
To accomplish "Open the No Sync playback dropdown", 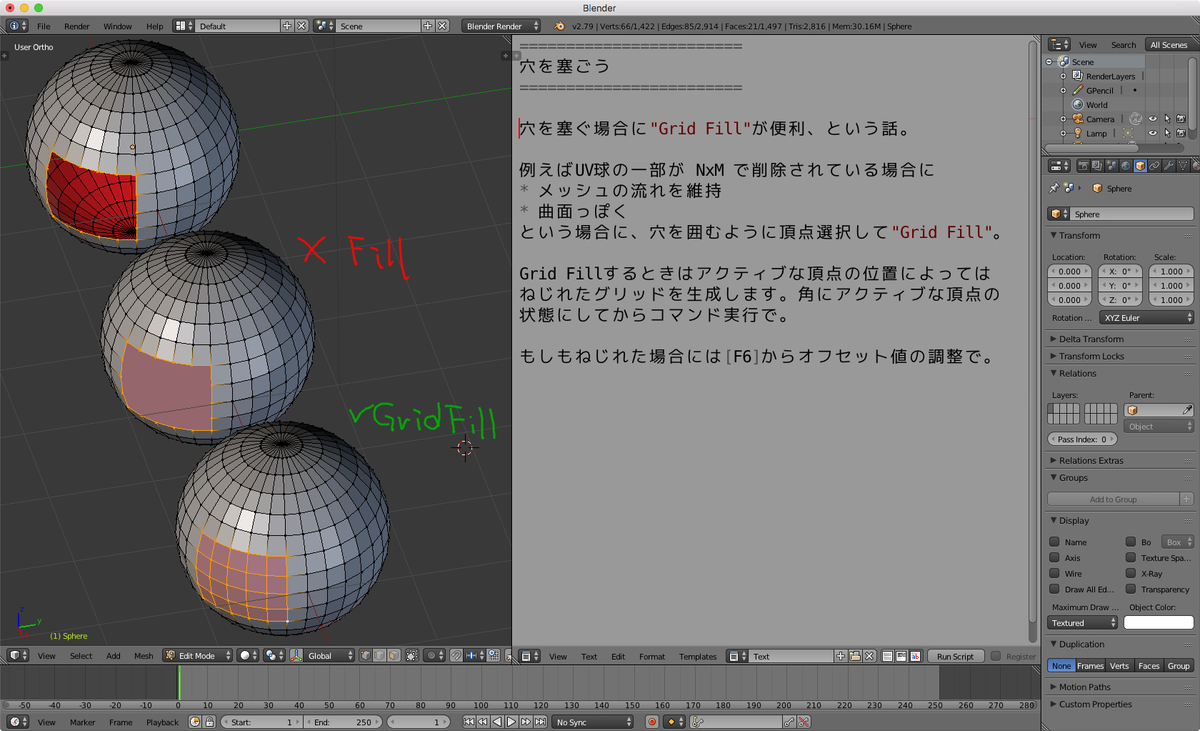I will (x=594, y=721).
